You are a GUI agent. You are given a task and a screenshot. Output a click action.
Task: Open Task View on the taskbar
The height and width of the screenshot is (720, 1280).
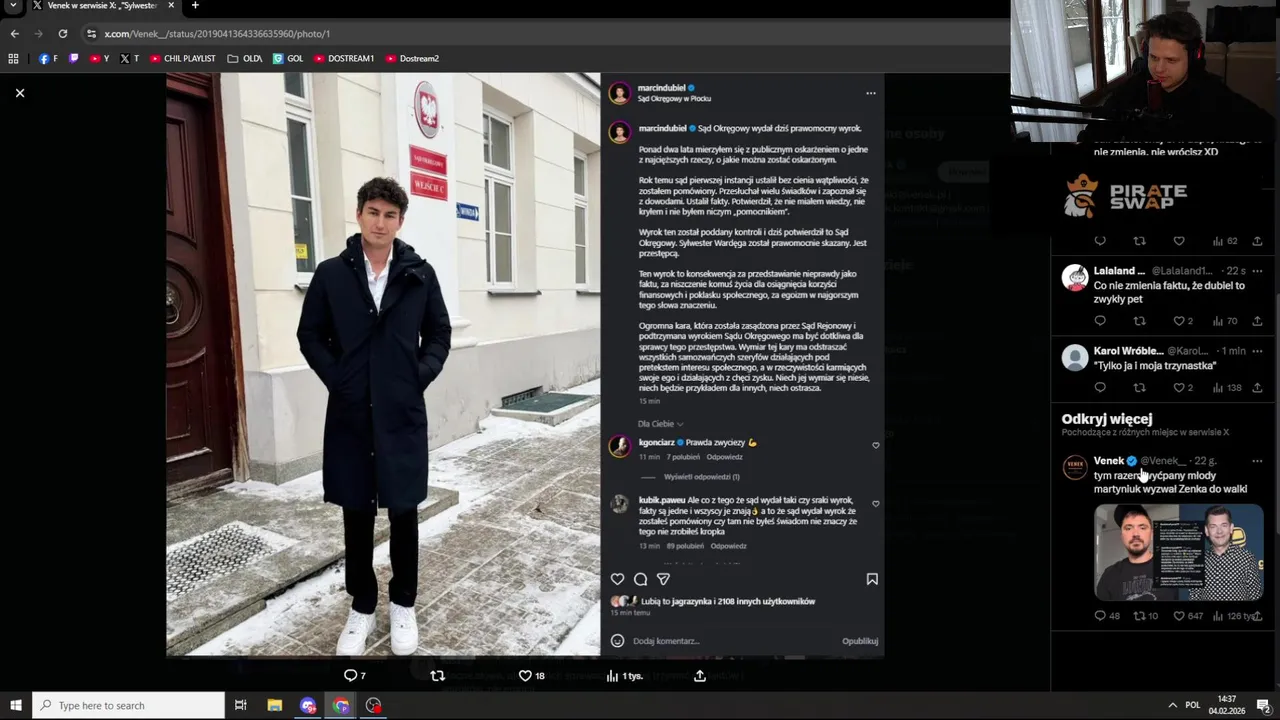pyautogui.click(x=241, y=705)
